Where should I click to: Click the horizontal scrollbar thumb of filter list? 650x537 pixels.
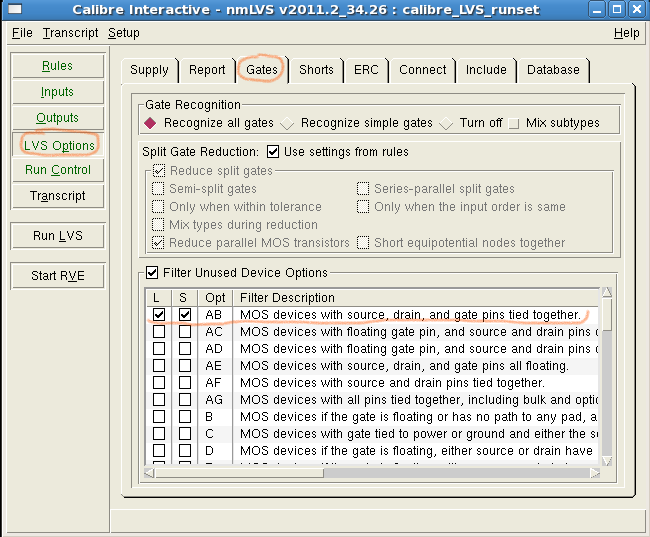[x=239, y=473]
